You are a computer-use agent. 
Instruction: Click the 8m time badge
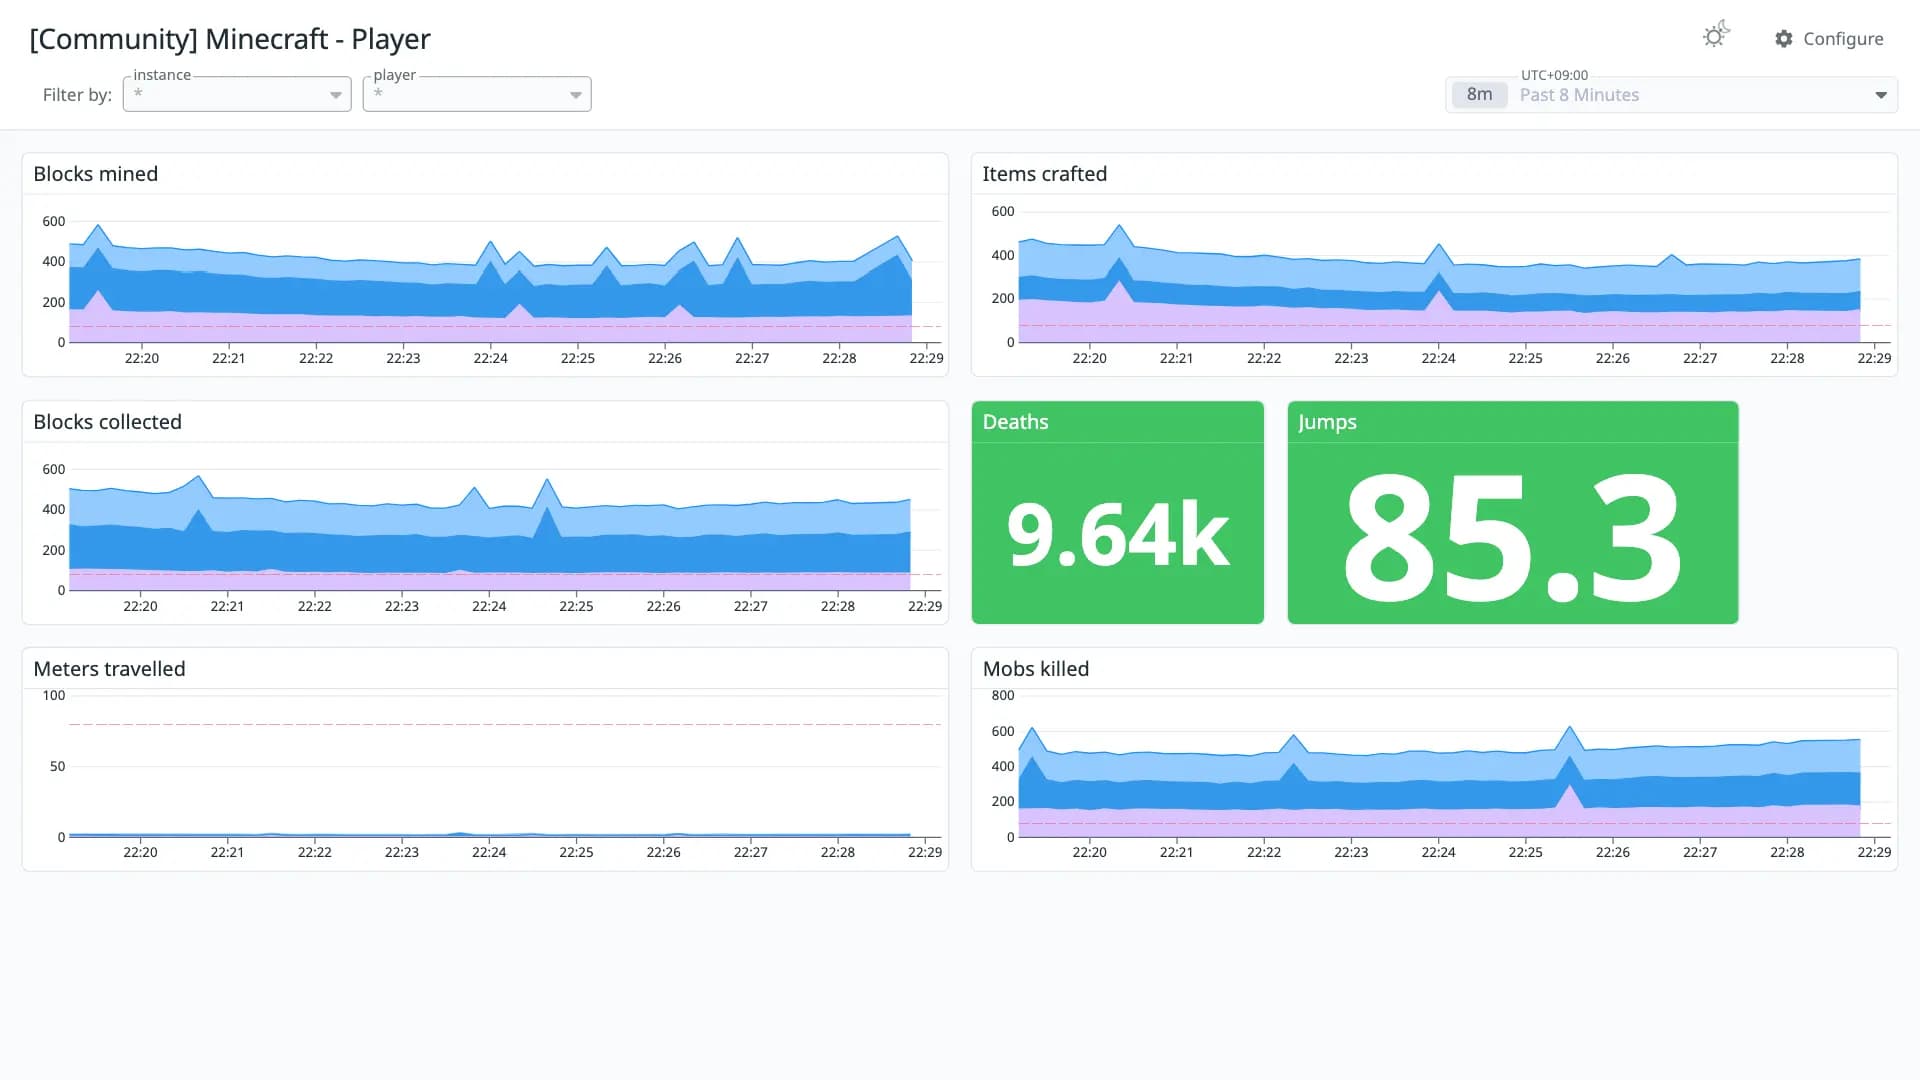click(1479, 95)
